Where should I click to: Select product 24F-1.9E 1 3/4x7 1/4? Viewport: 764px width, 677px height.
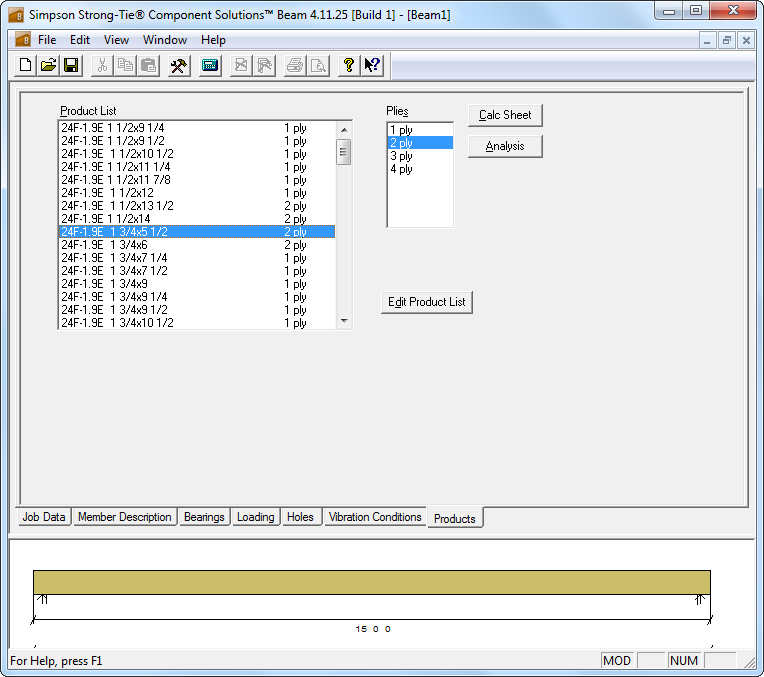[197, 258]
